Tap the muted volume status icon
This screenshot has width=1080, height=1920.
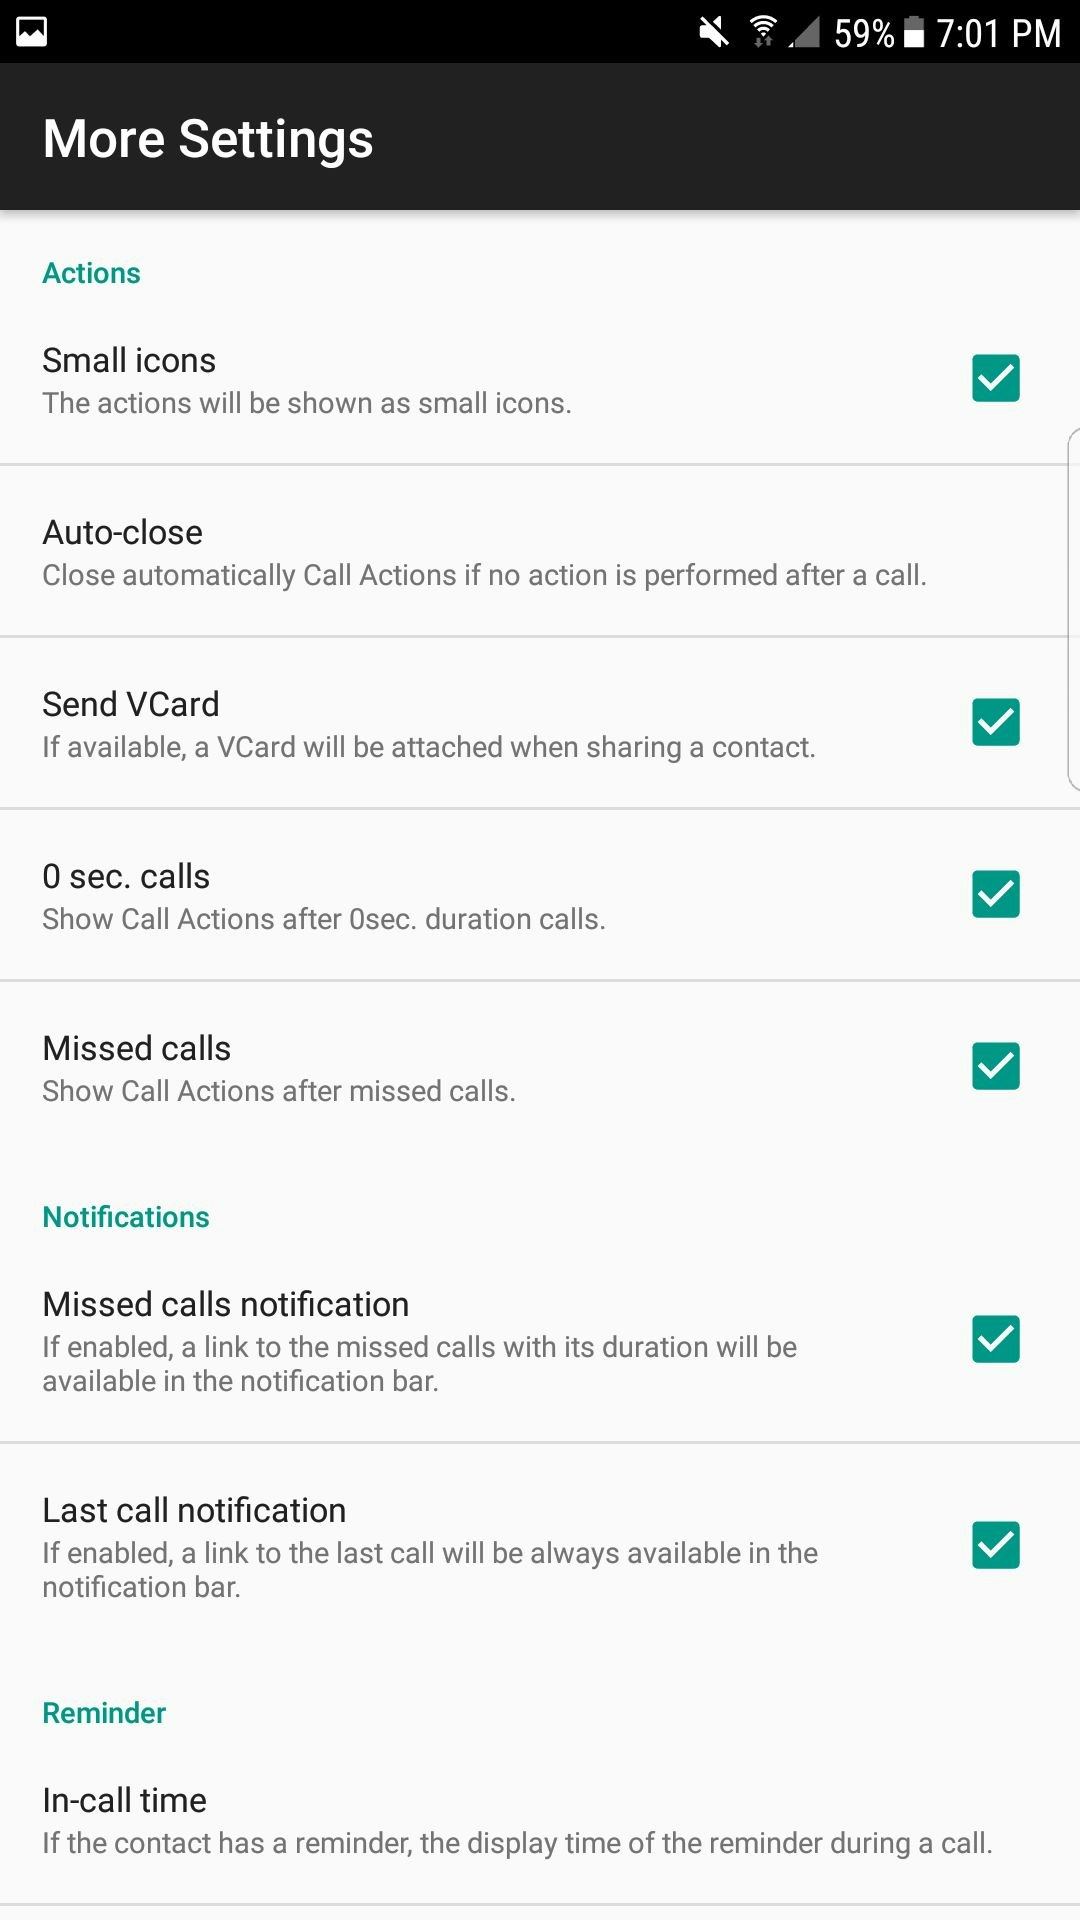coord(712,31)
